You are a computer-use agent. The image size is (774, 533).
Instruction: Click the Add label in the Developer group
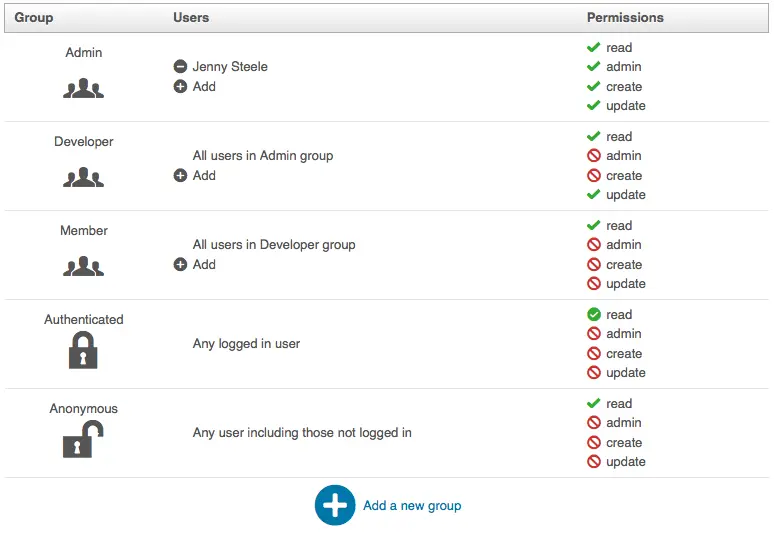point(204,175)
